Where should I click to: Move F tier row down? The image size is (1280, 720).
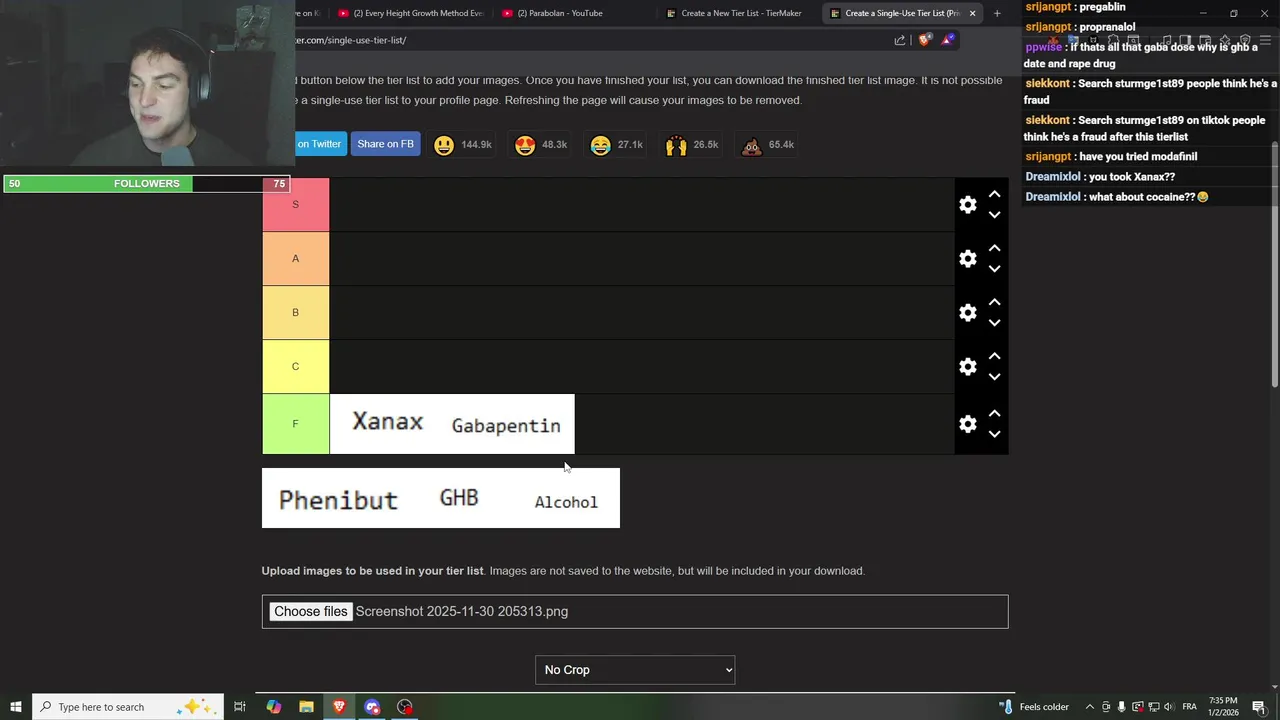[x=994, y=434]
